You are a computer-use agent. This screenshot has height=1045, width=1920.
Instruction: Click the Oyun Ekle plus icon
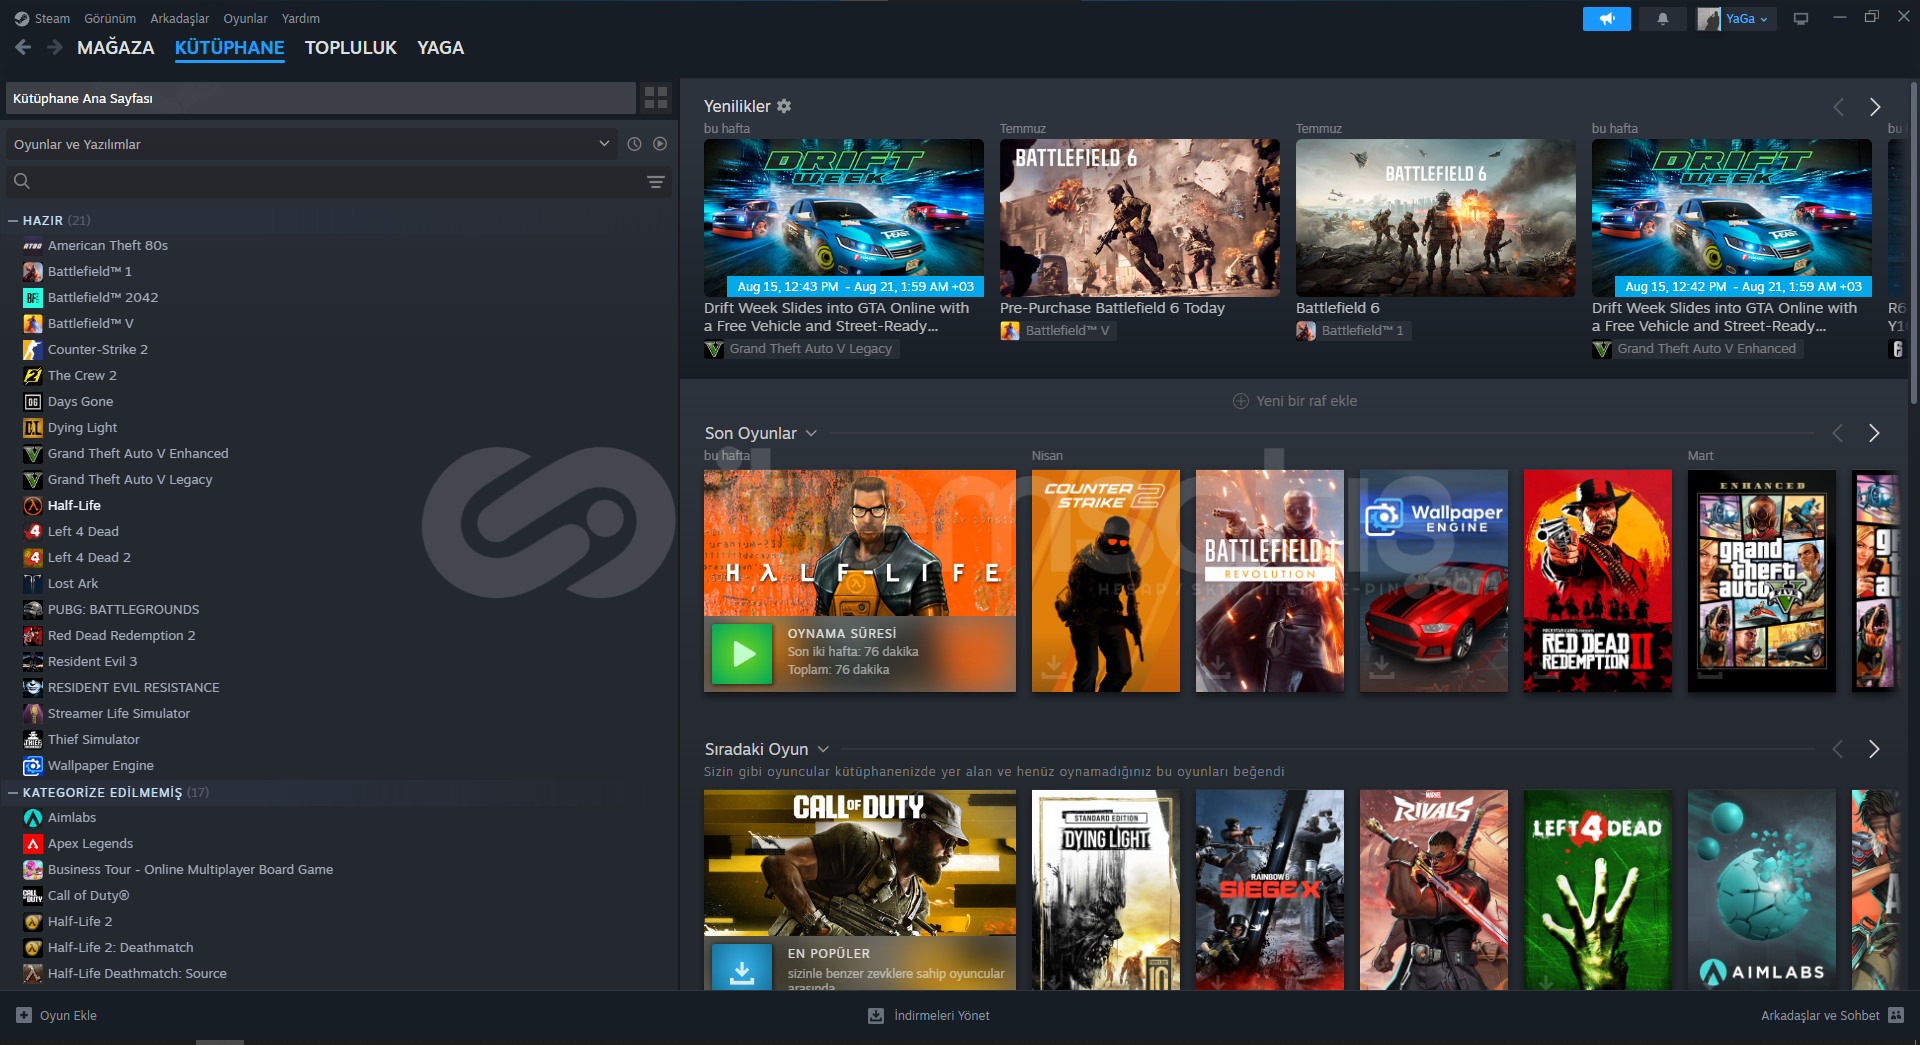24,1015
